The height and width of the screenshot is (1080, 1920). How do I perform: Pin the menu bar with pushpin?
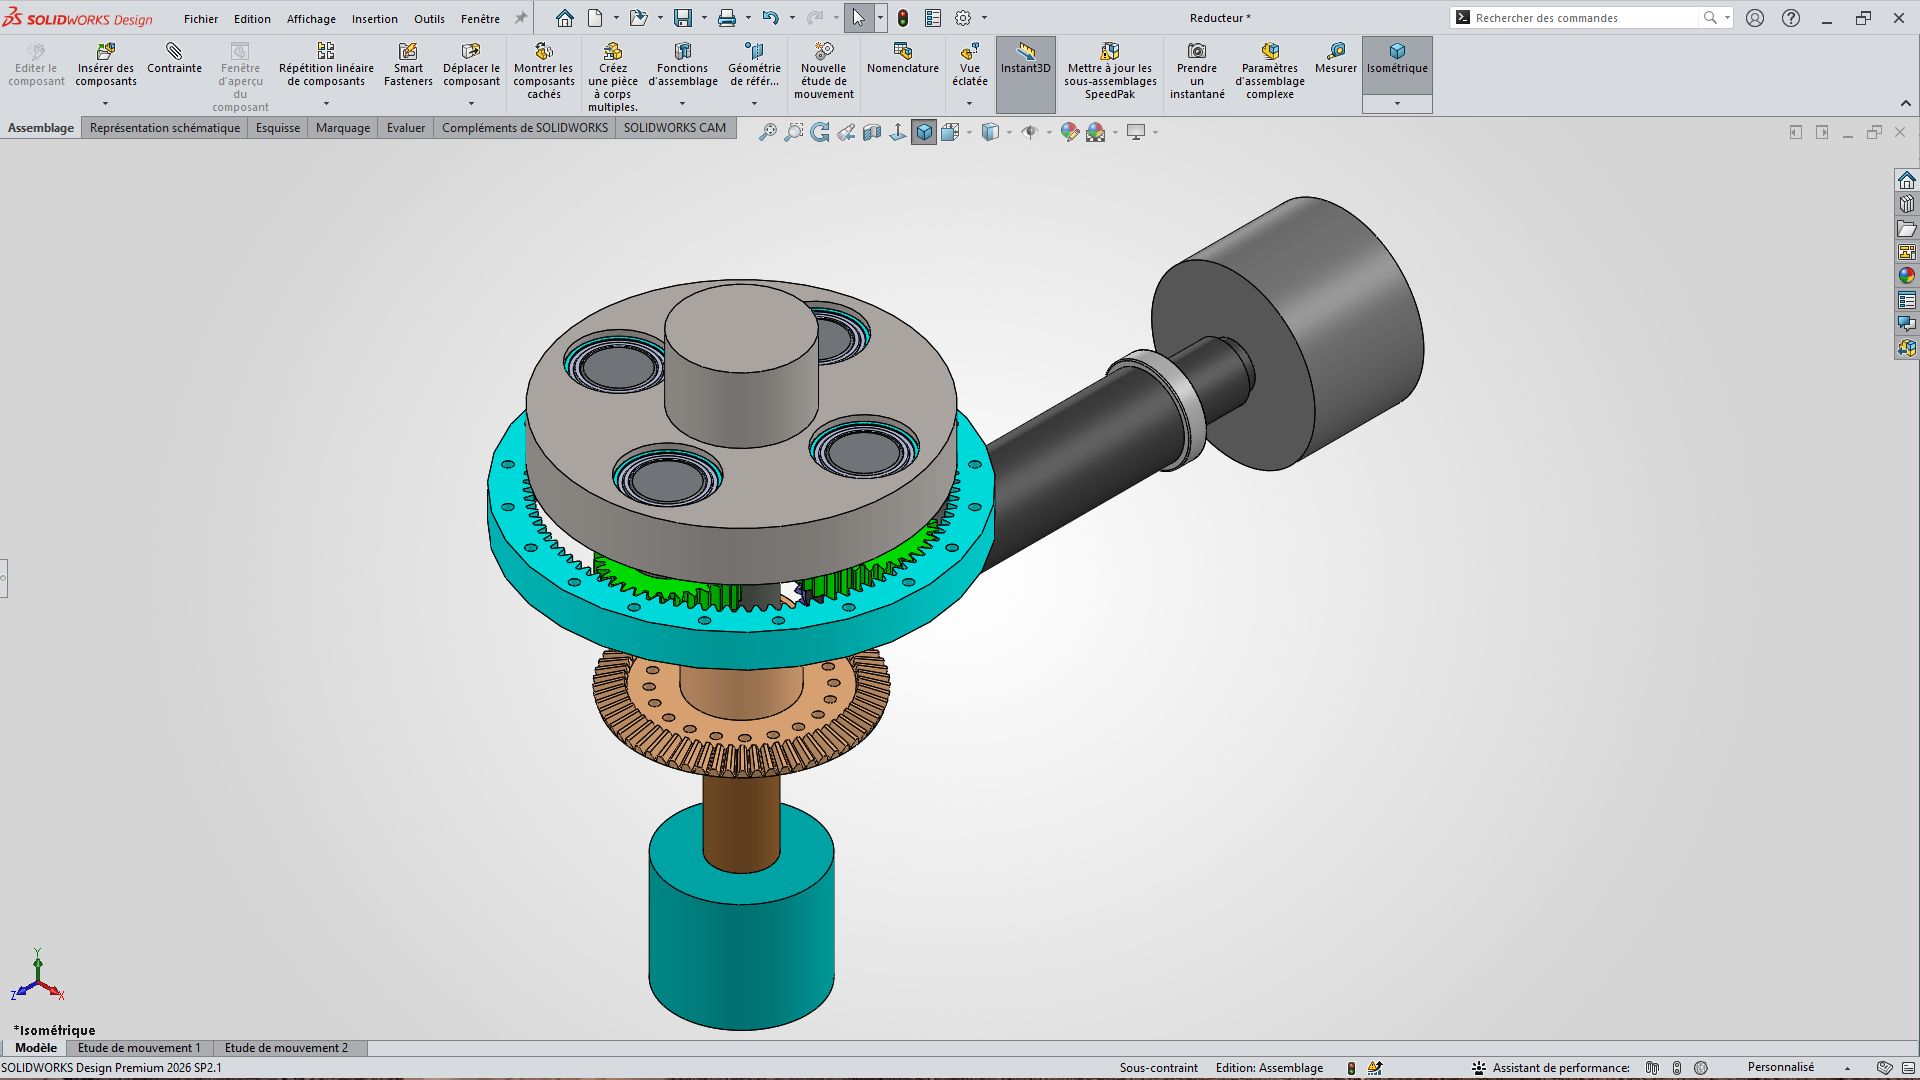521,18
